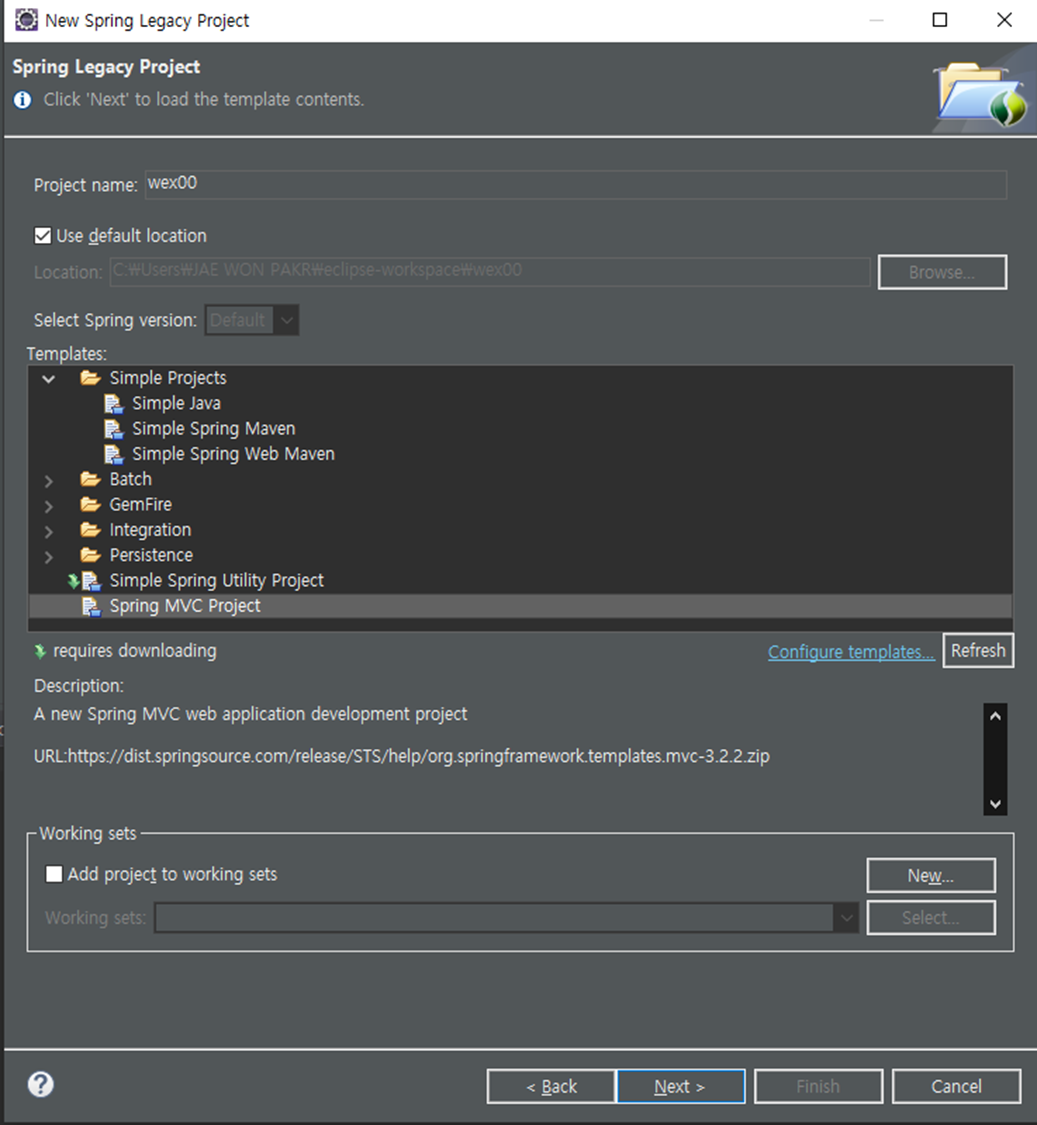The height and width of the screenshot is (1125, 1037).
Task: Click the Simple Spring Web Maven icon
Action: 113,454
